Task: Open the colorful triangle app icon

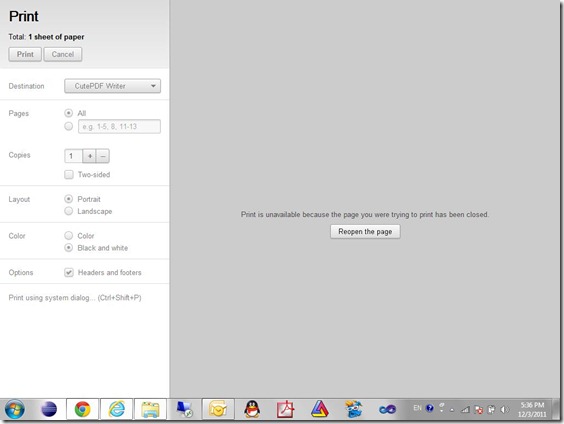Action: point(320,409)
